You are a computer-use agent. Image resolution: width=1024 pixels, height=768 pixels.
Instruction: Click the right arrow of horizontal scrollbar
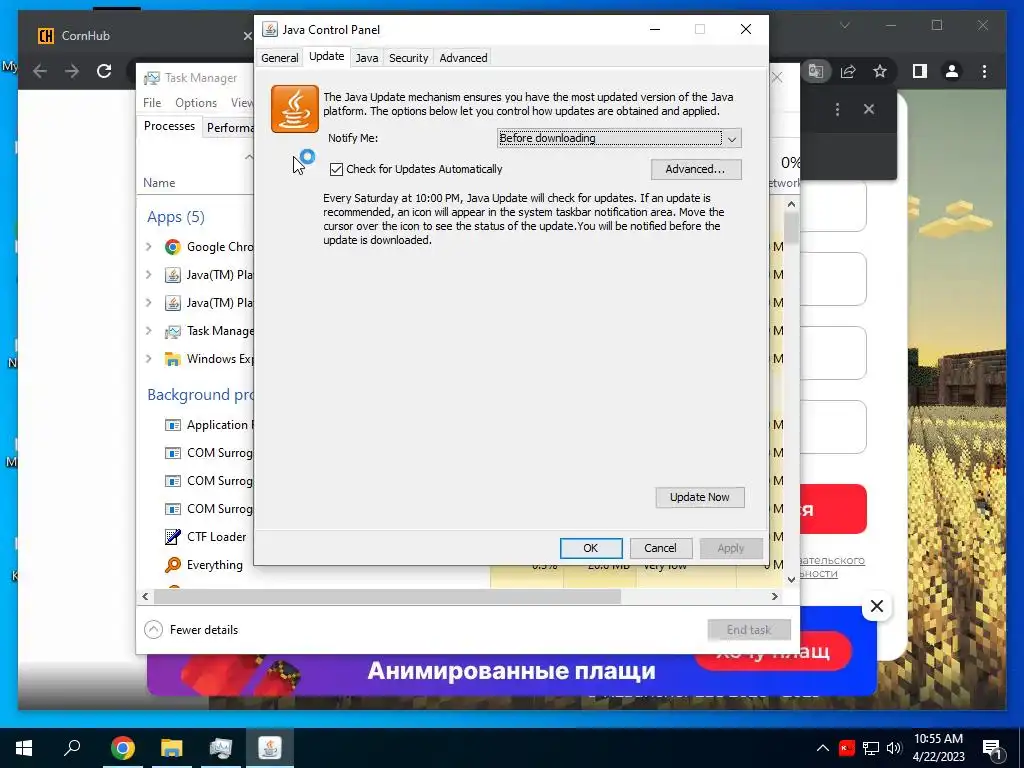[775, 596]
